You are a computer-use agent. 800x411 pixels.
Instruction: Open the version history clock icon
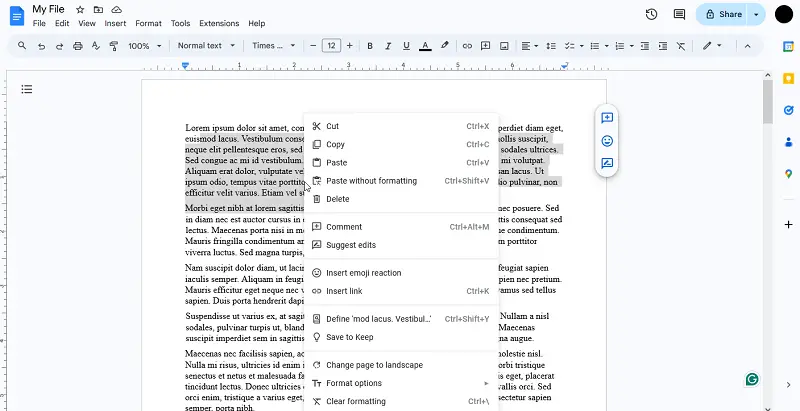tap(651, 14)
